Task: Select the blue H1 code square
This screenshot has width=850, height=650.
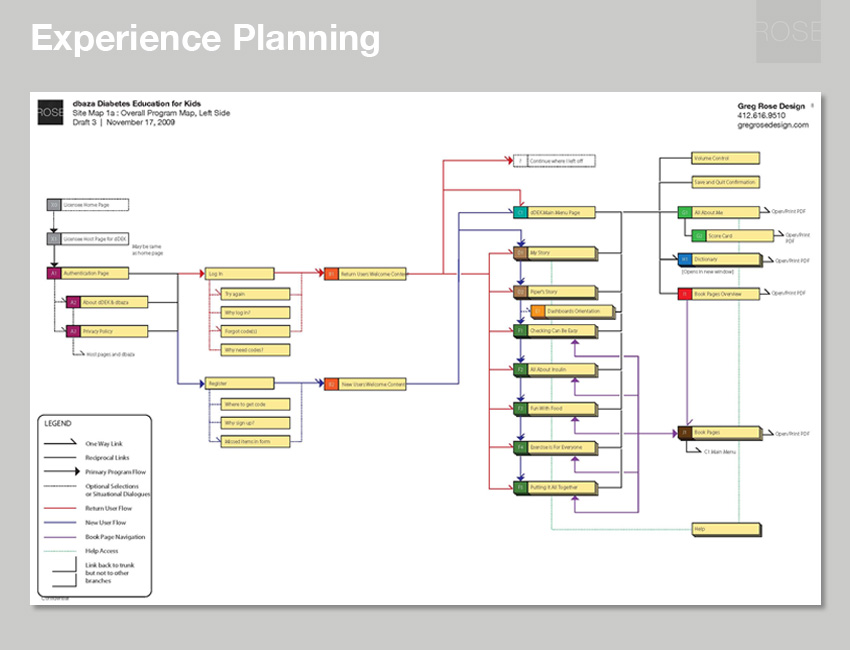Action: 685,260
